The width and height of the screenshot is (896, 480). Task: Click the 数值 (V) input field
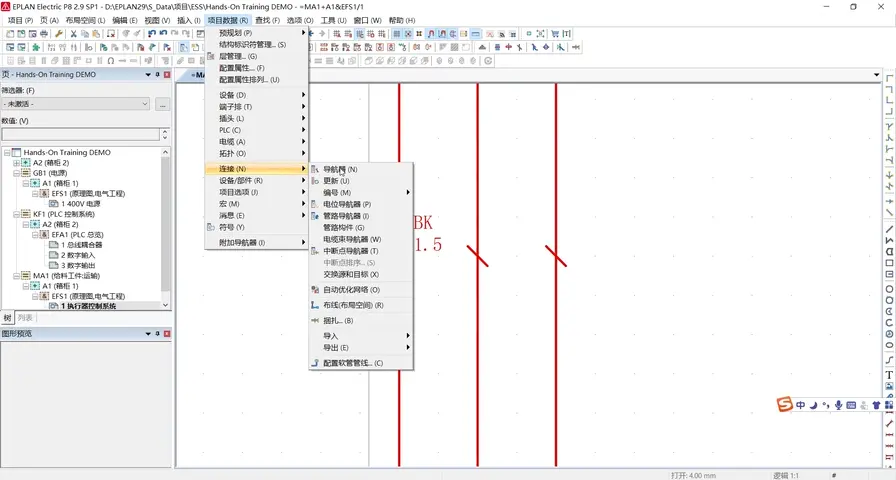click(x=81, y=134)
